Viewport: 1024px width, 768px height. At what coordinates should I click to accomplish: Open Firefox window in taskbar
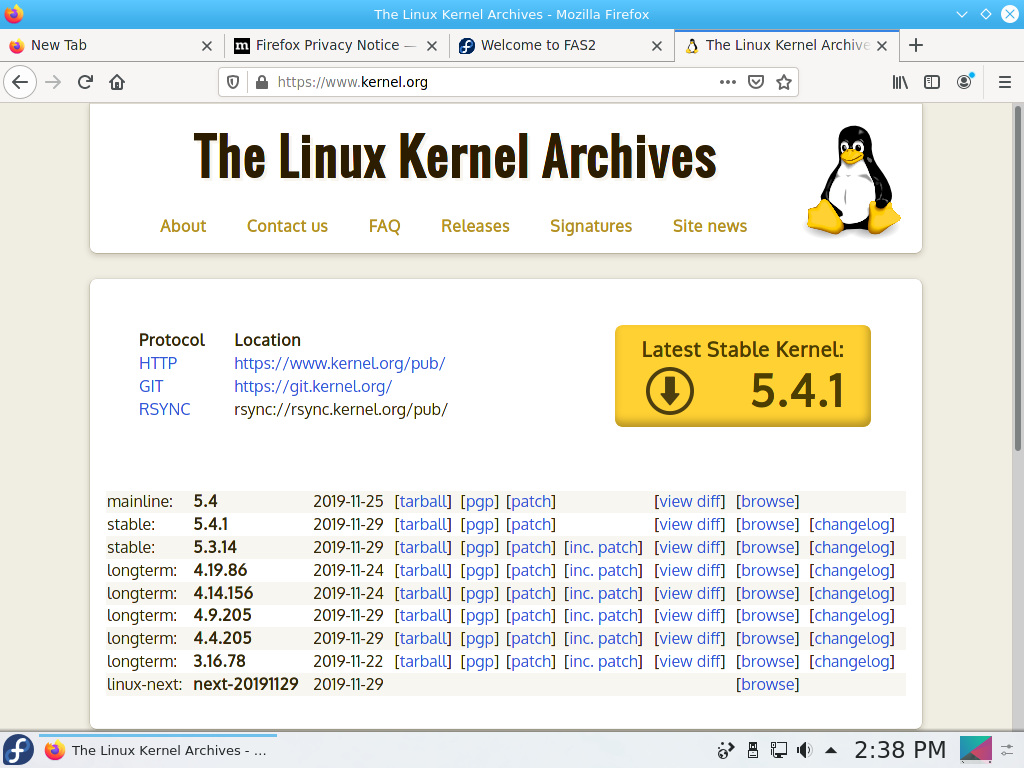click(157, 750)
